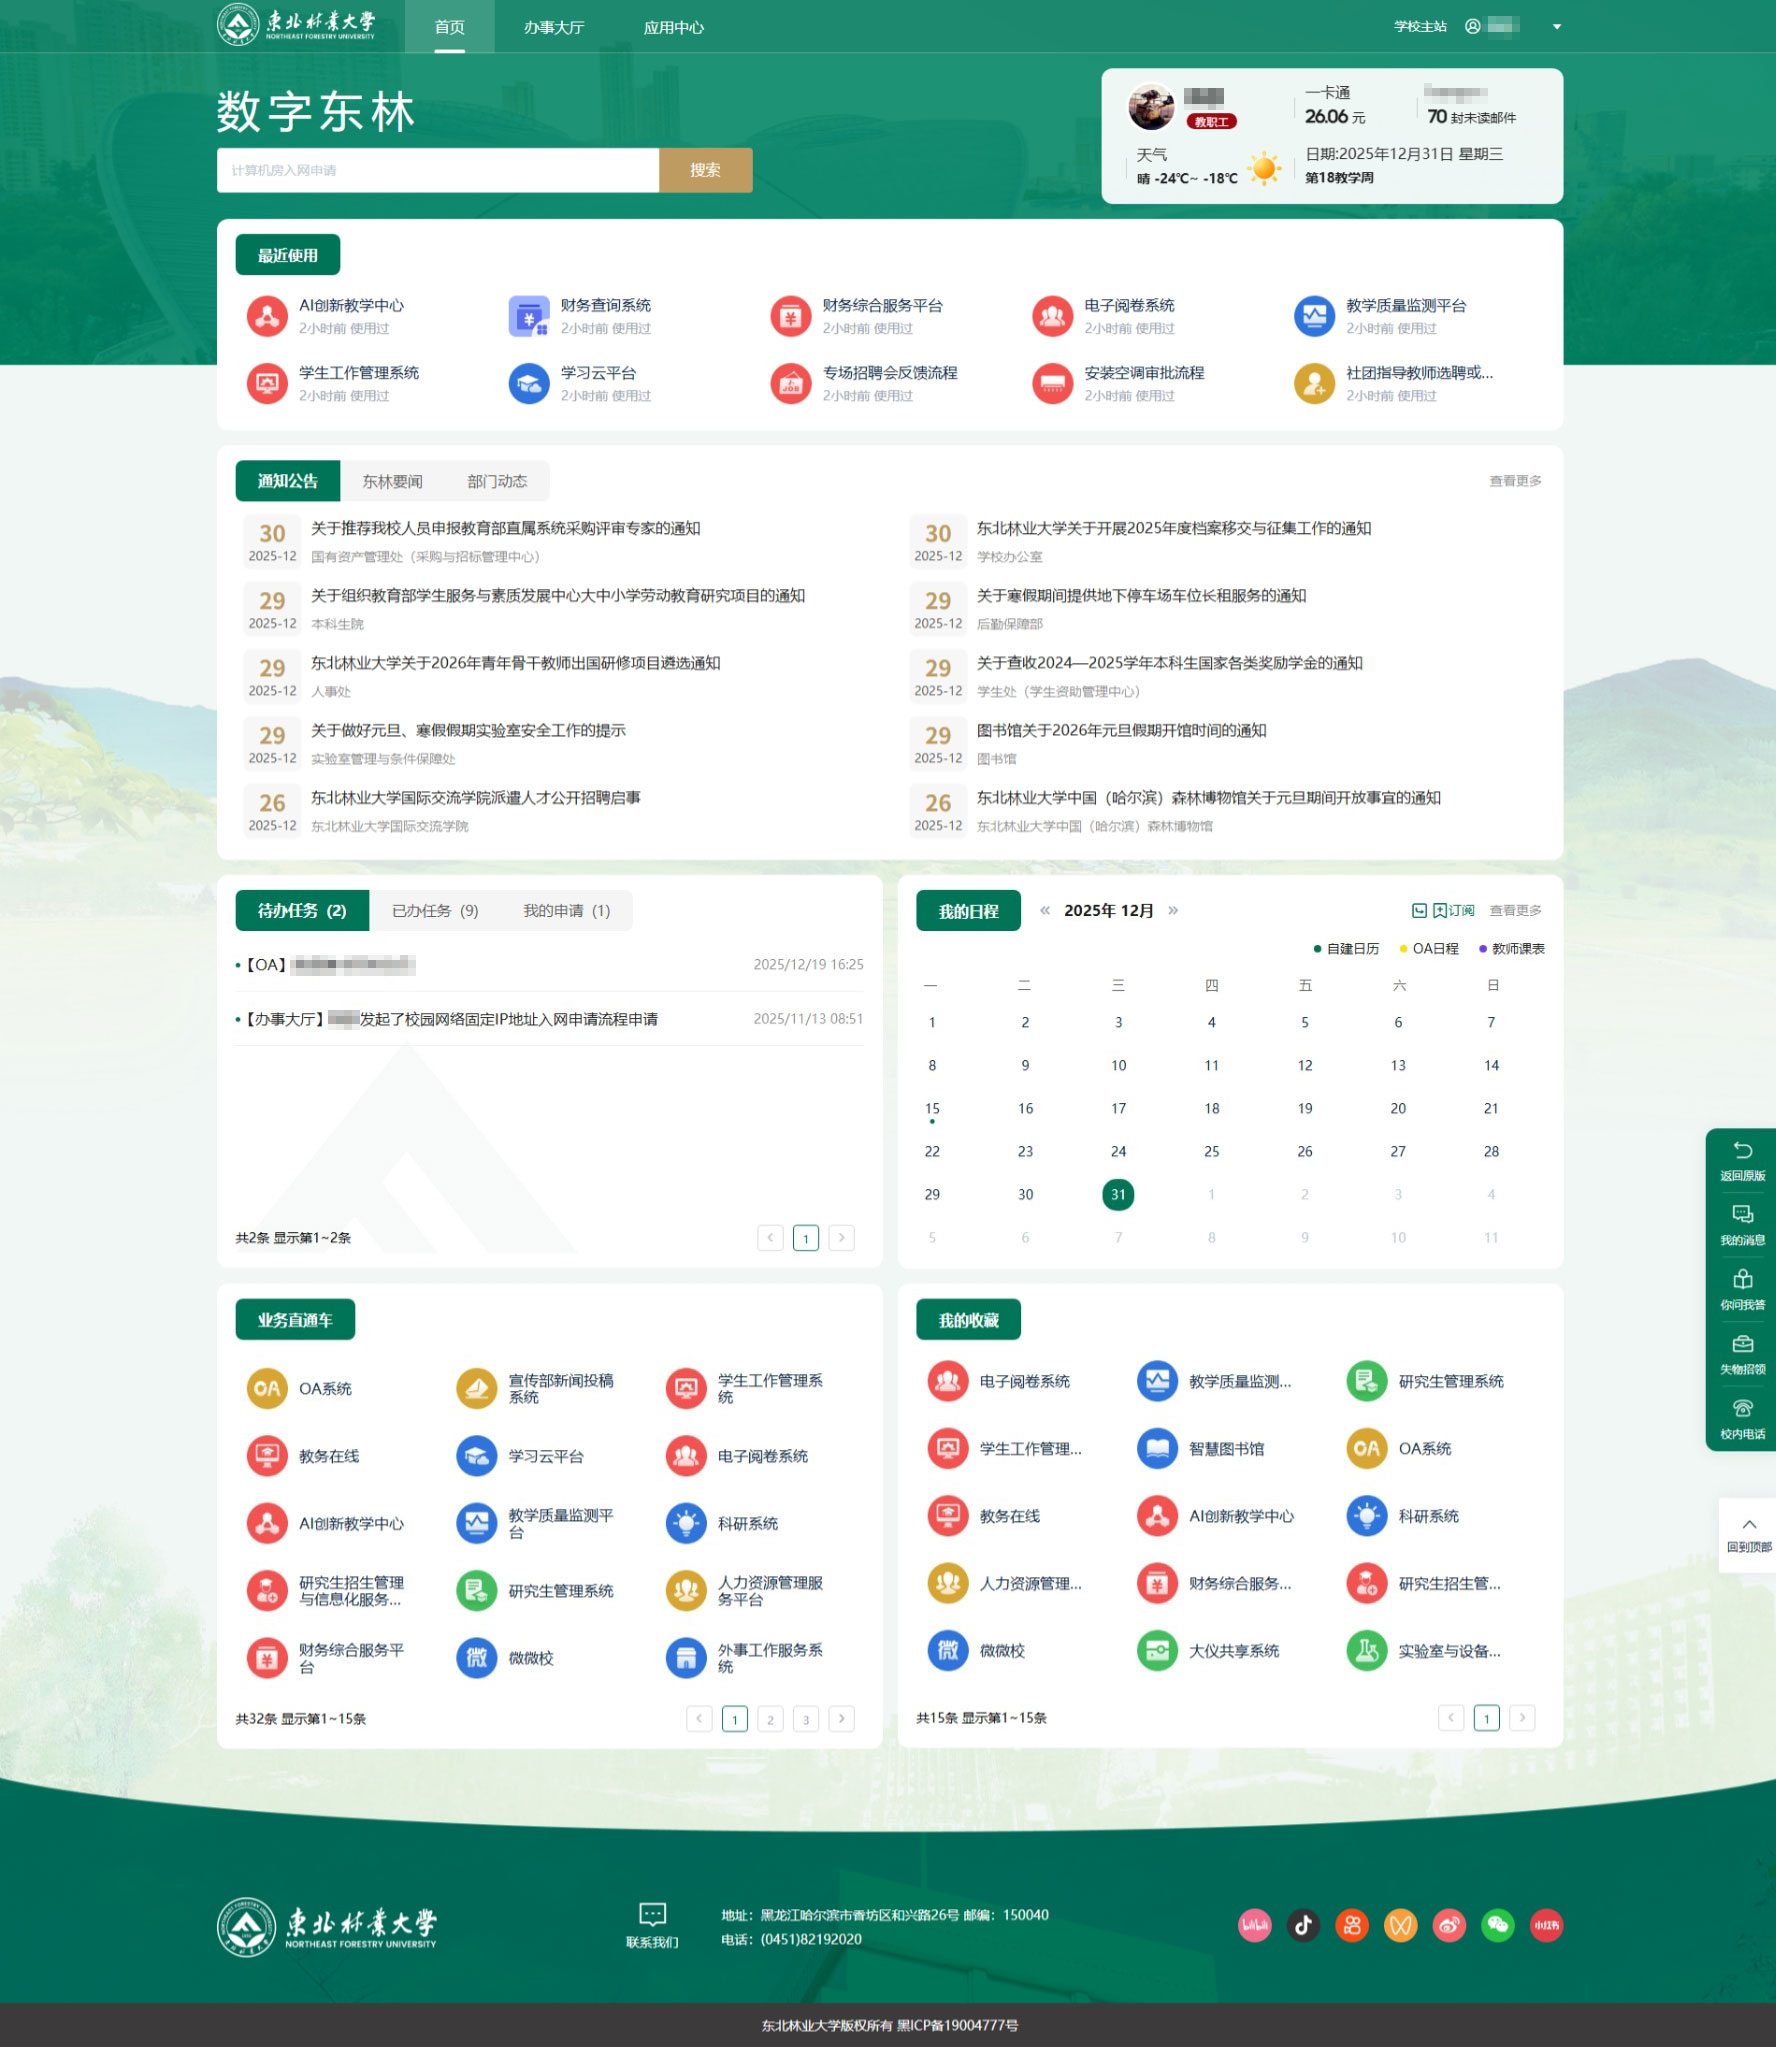Open 校内电话 from the side toolbar
This screenshot has width=1776, height=2047.
[1742, 1410]
